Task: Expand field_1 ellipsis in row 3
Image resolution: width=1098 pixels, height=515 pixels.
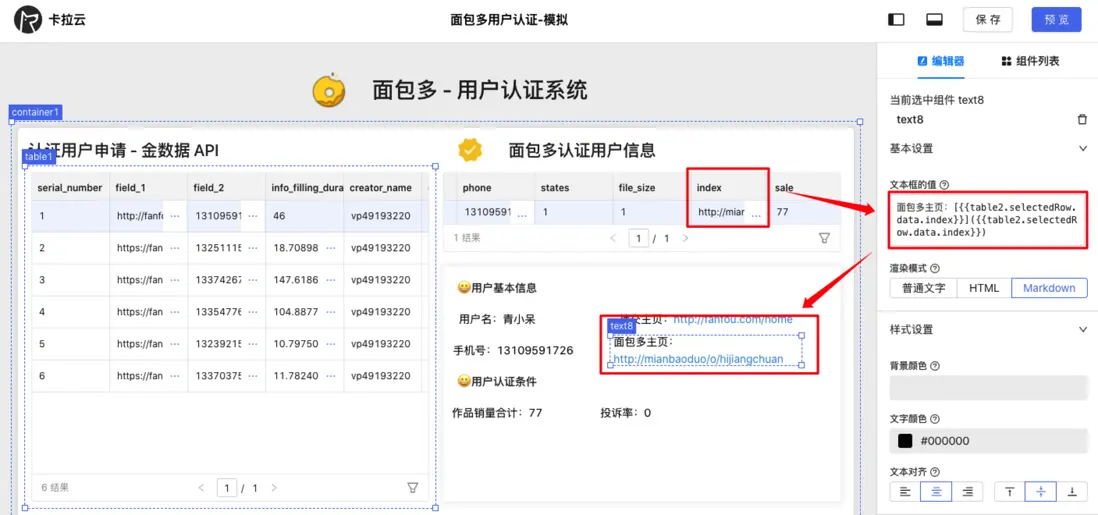Action: point(174,280)
